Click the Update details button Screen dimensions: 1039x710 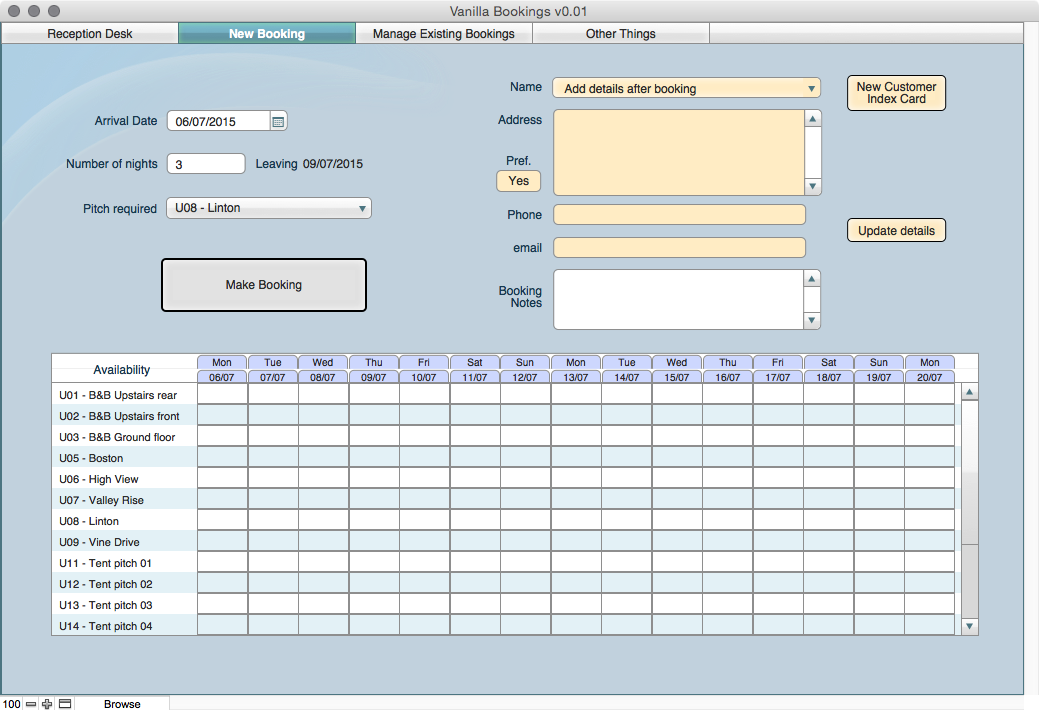[896, 231]
